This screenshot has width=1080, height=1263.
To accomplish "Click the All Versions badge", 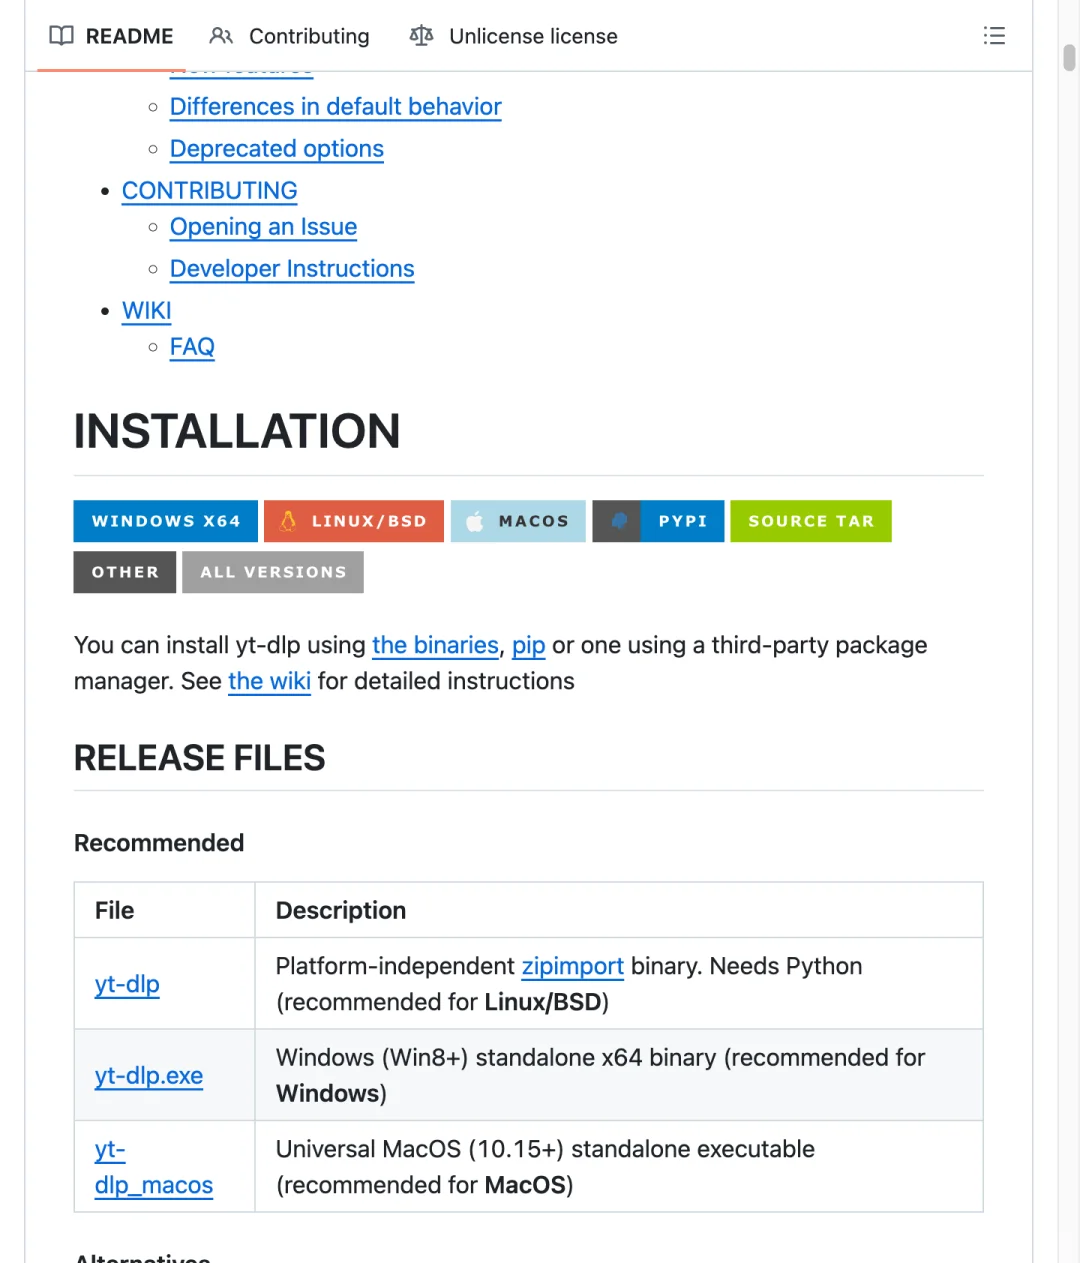I will 273,572.
